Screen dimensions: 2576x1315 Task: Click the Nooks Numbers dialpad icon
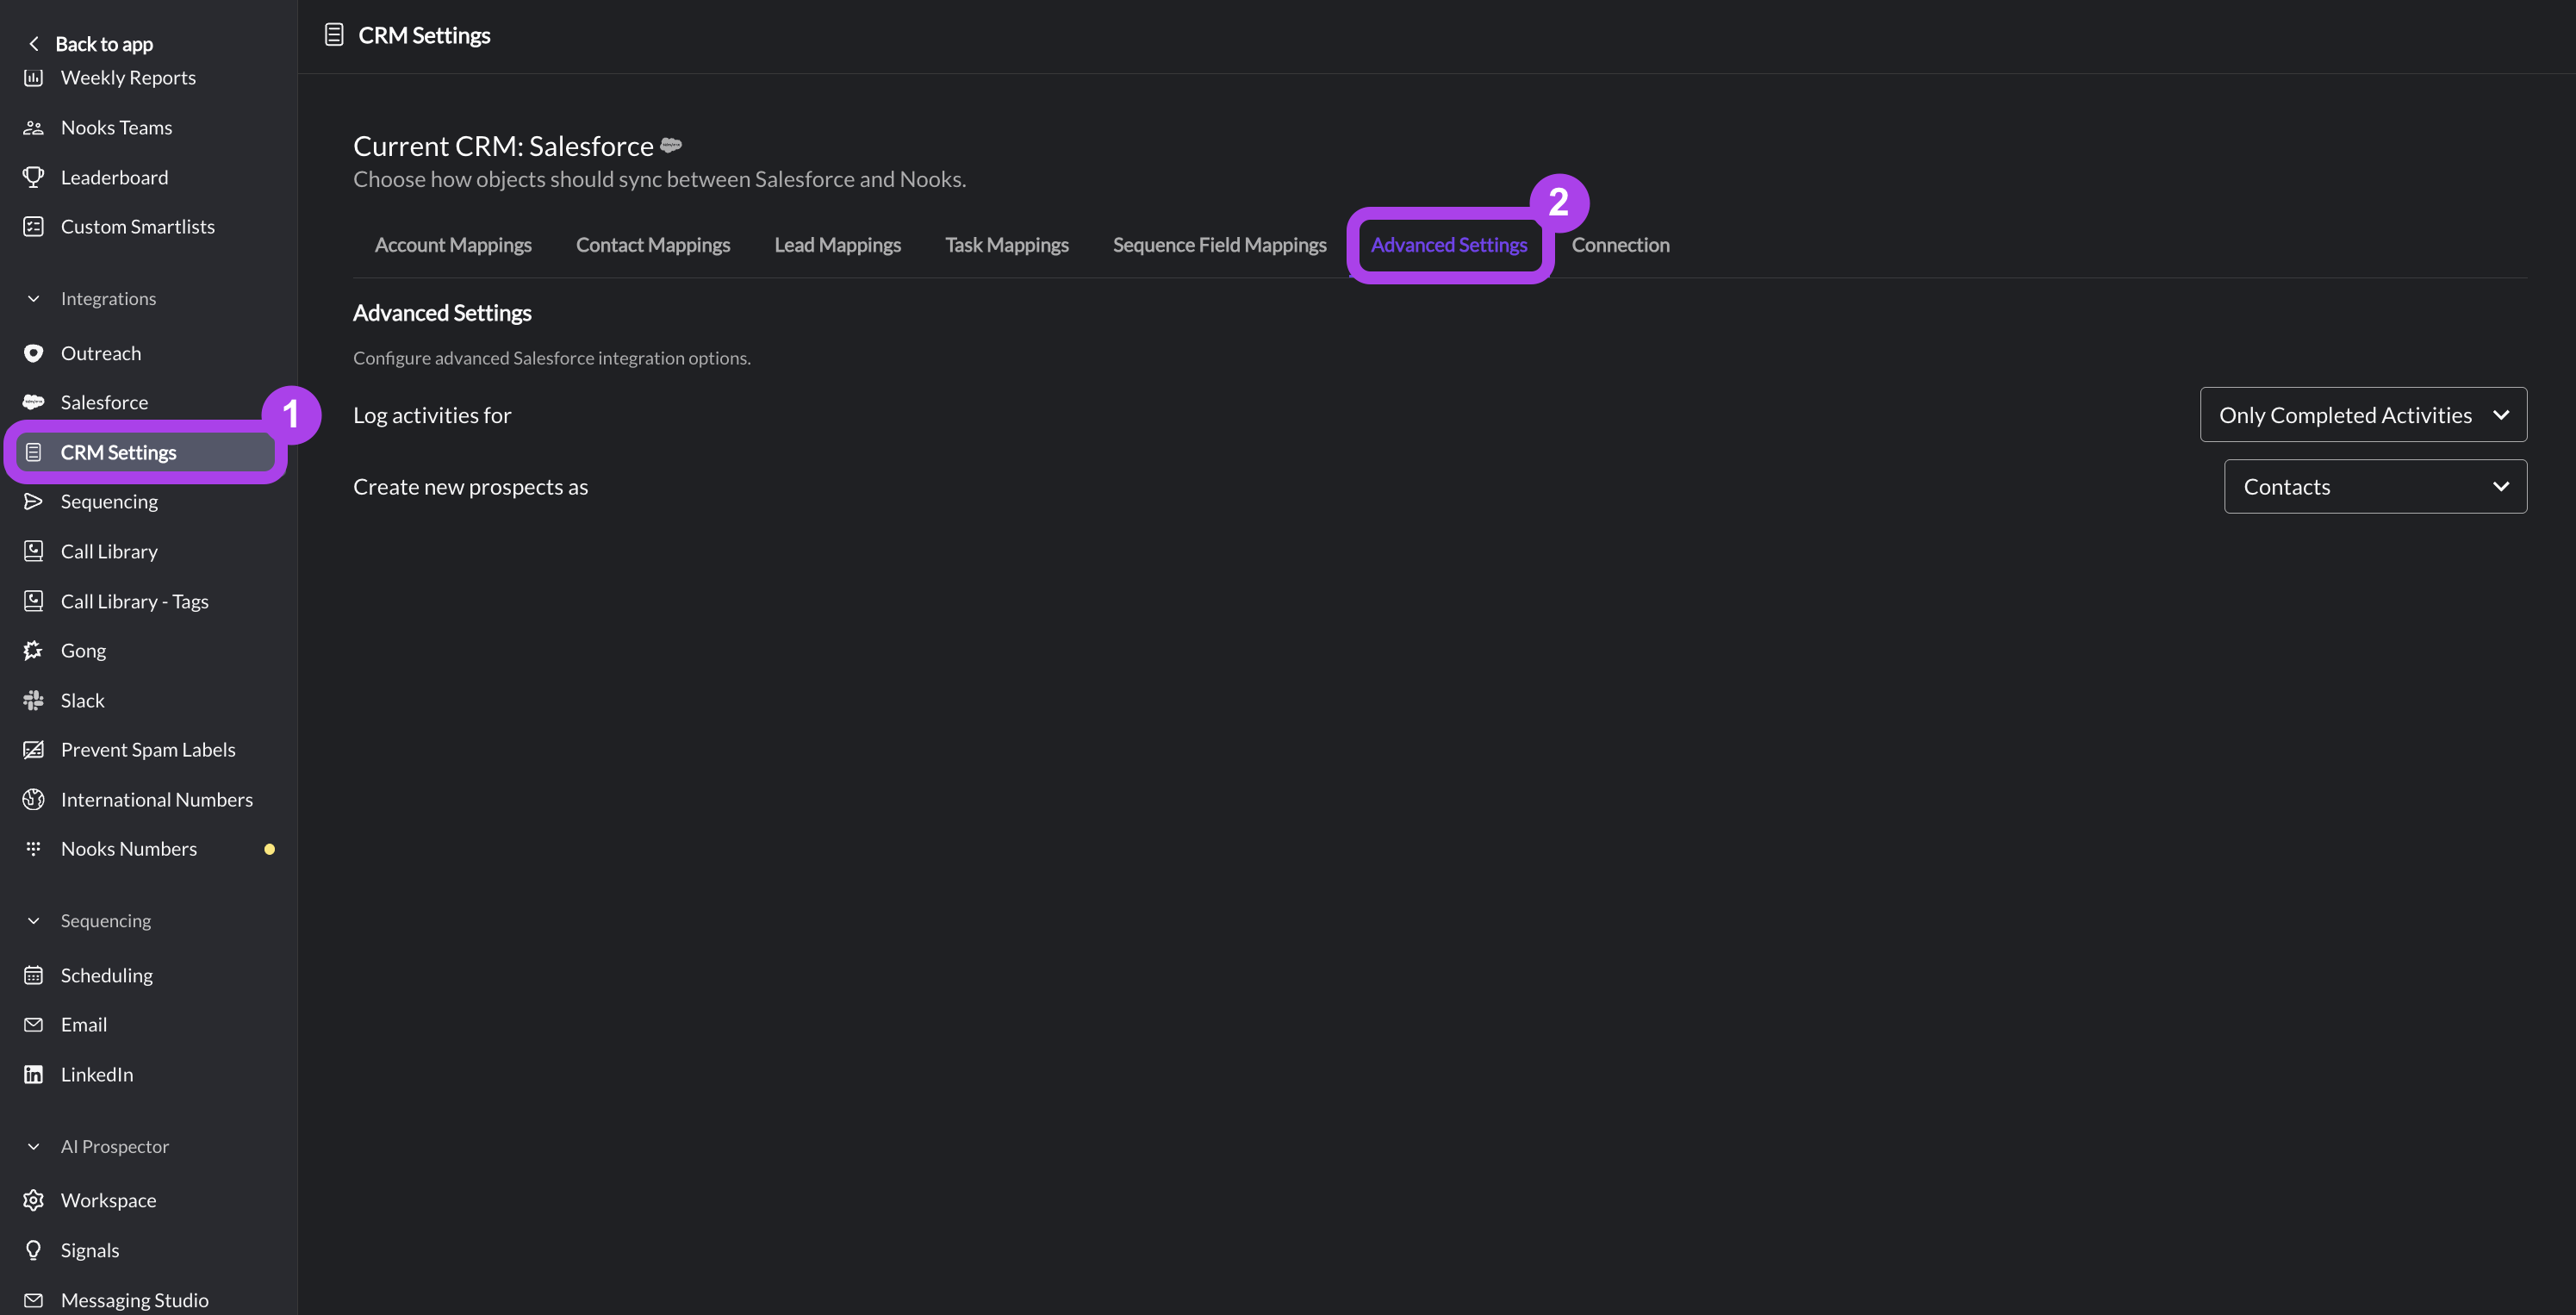(x=33, y=849)
